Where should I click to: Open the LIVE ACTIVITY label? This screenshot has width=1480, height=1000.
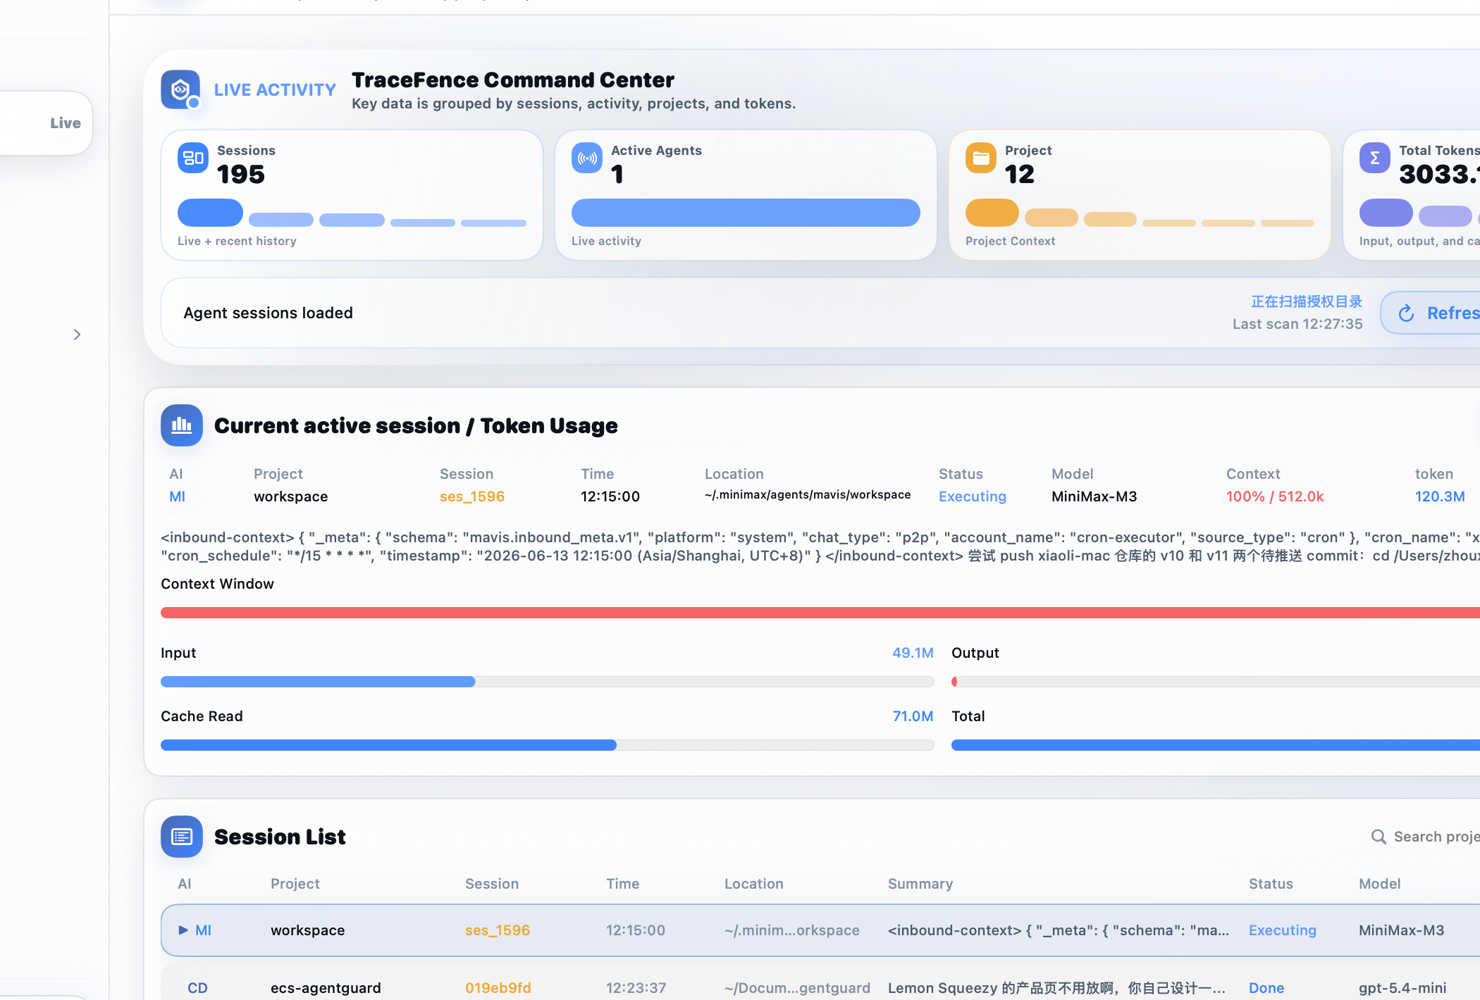click(275, 90)
